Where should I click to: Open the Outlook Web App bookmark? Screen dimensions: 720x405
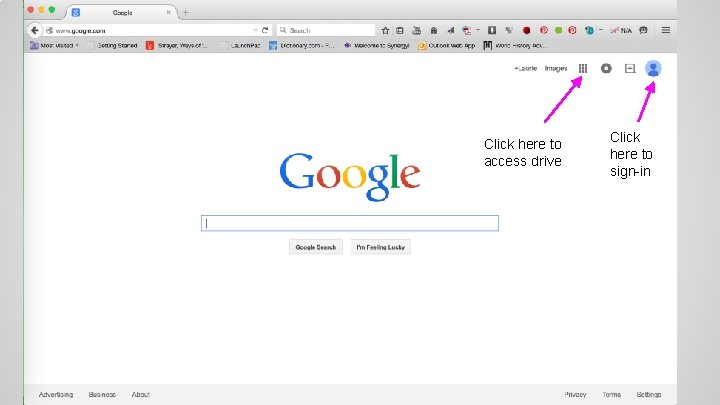pos(447,45)
